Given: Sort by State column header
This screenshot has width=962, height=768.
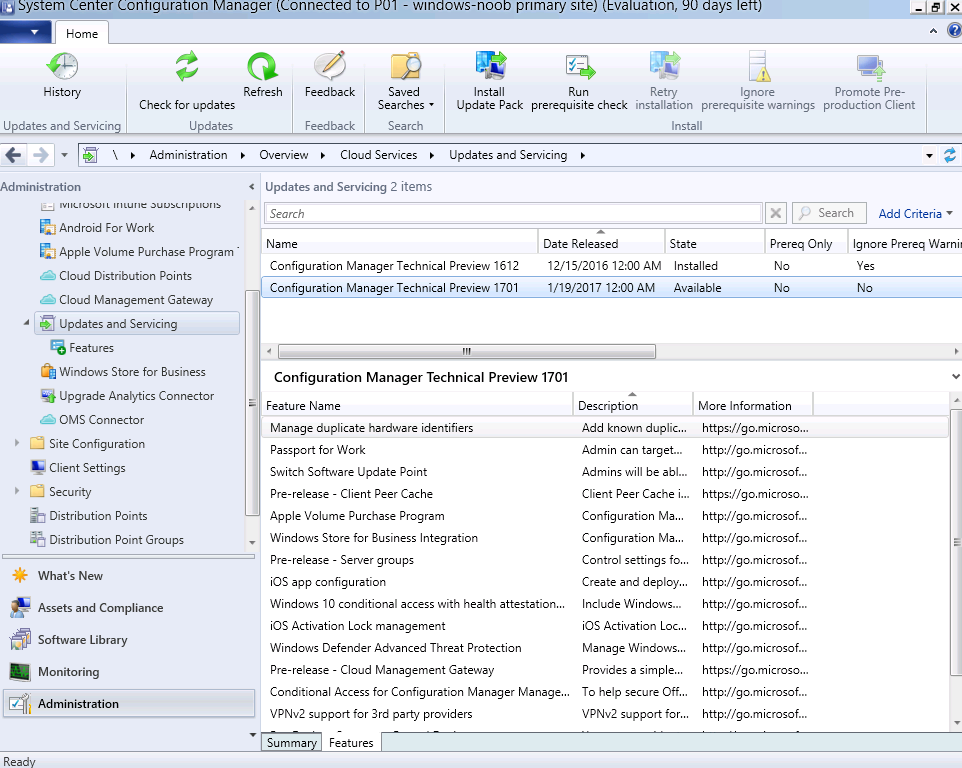Looking at the screenshot, I should point(714,244).
